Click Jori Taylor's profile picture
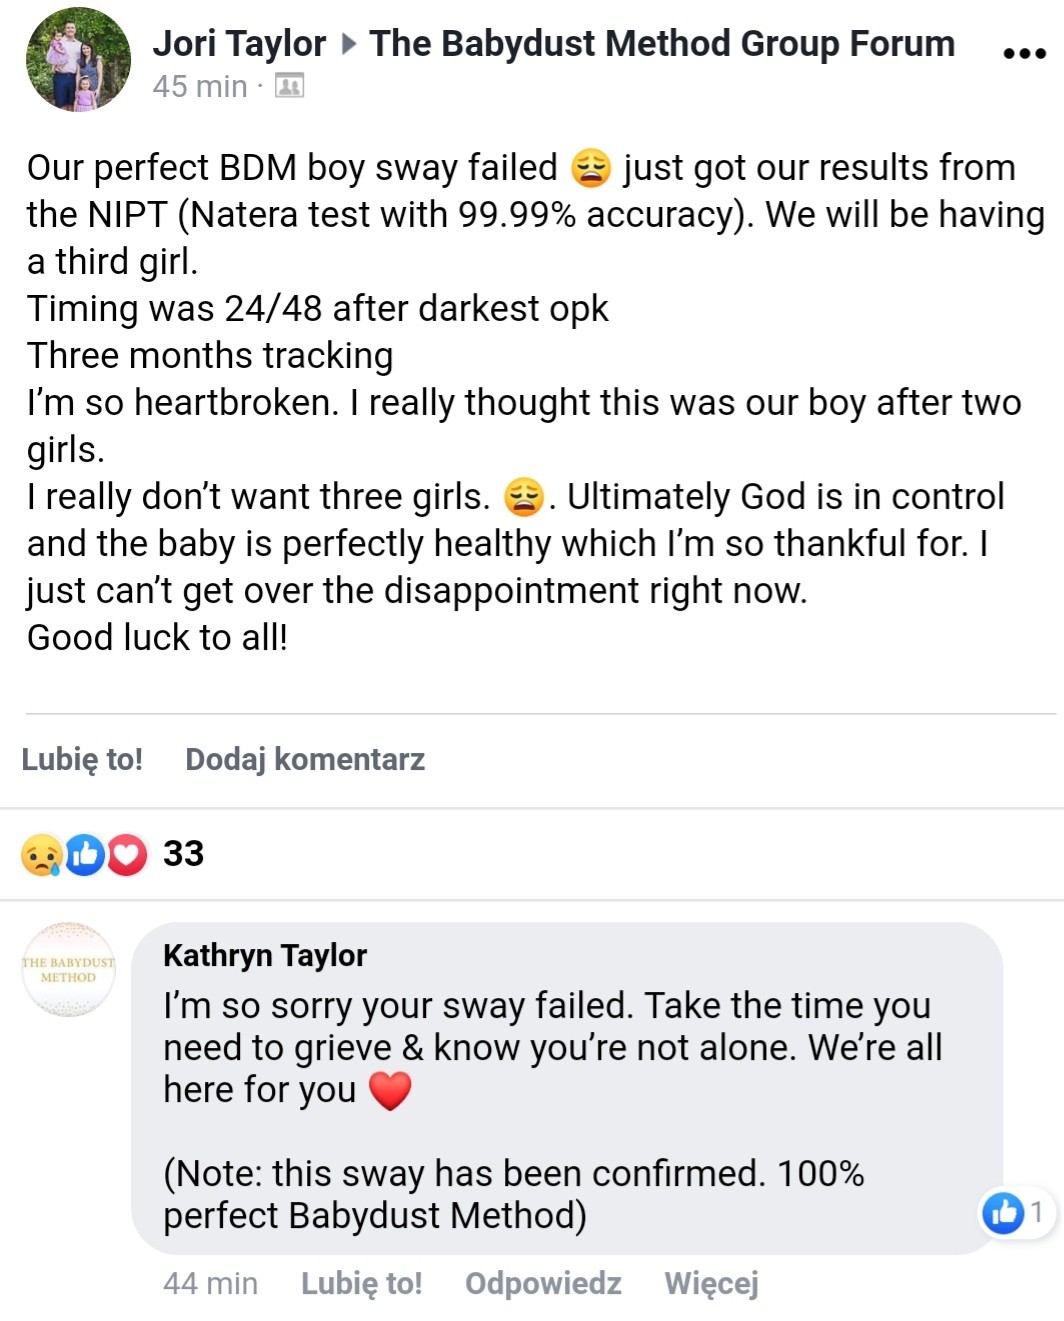The width and height of the screenshot is (1064, 1321). (78, 59)
